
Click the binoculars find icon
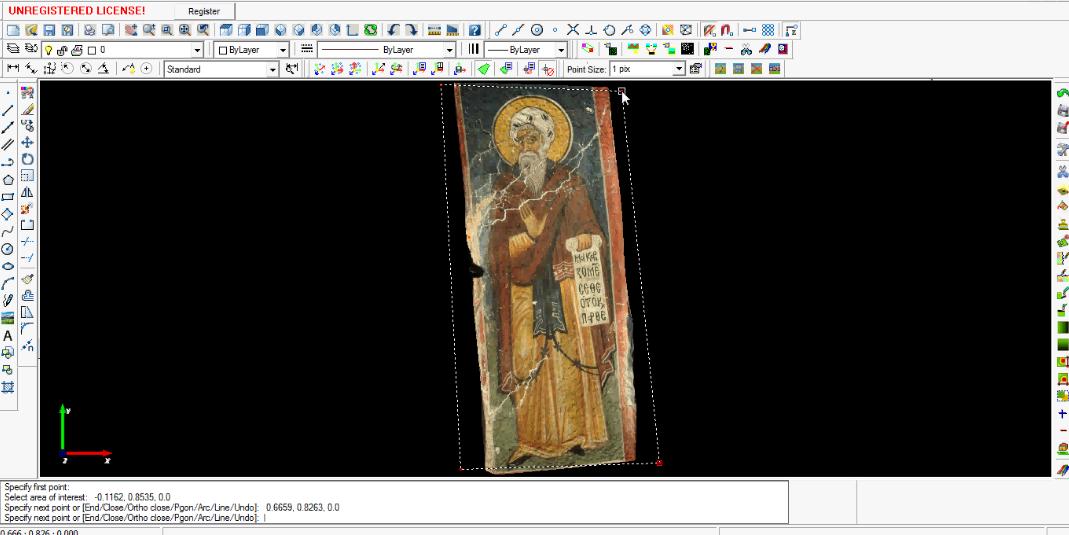746,49
